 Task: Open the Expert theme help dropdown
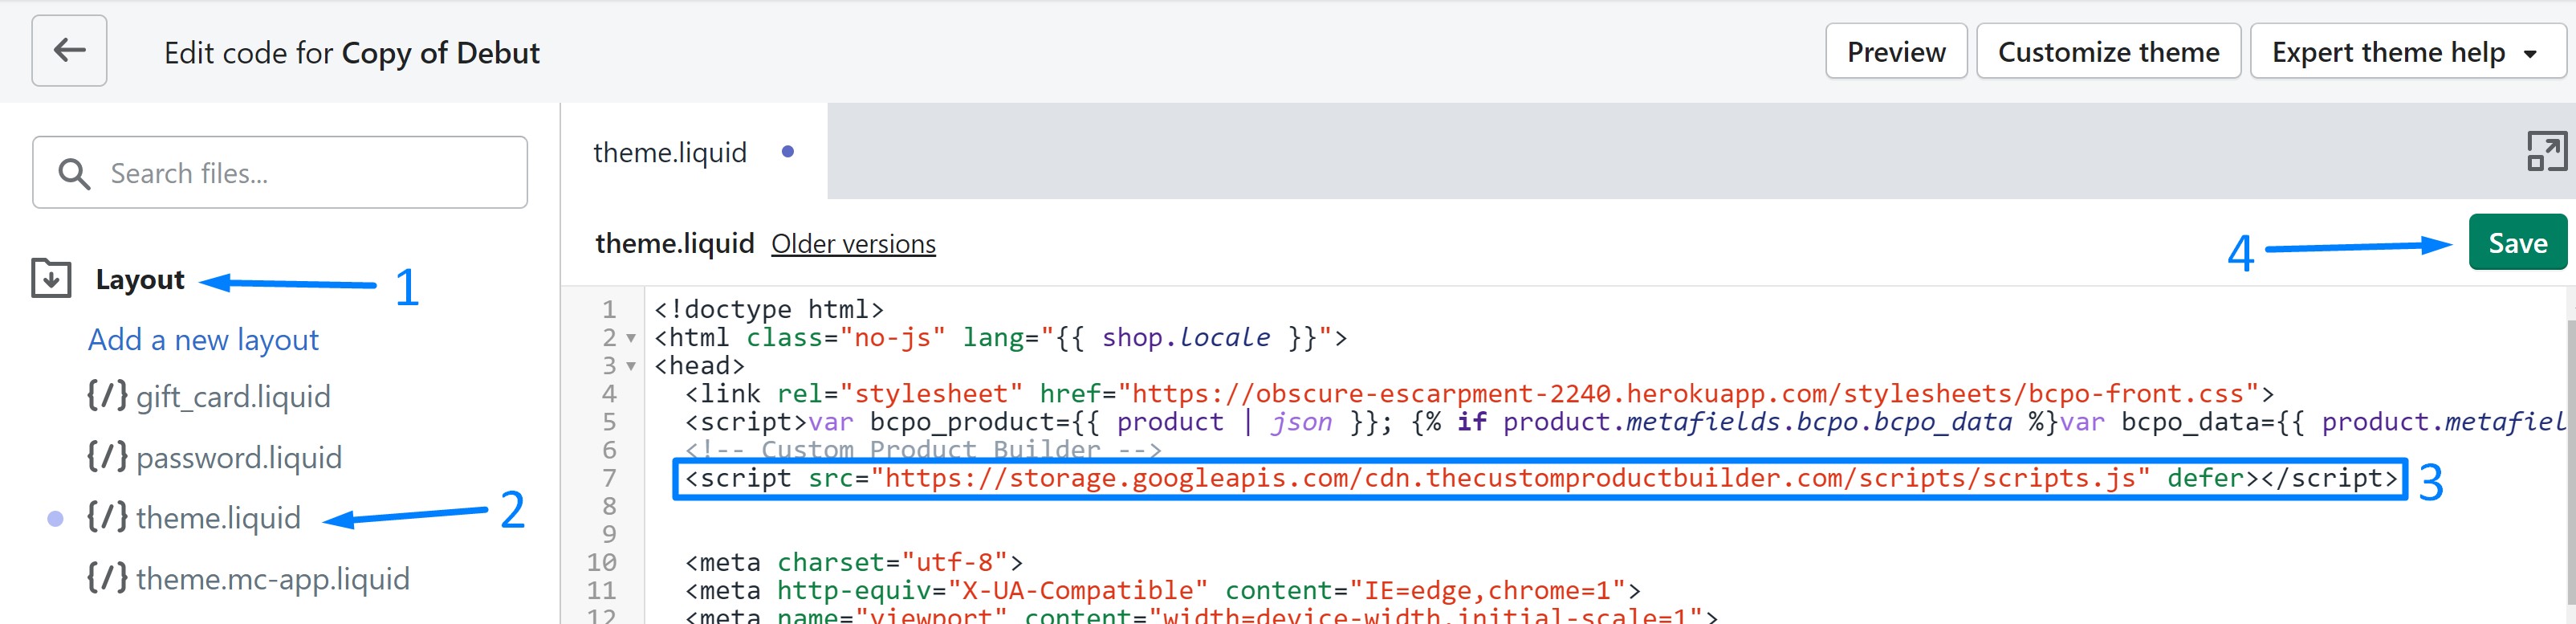pos(2407,51)
